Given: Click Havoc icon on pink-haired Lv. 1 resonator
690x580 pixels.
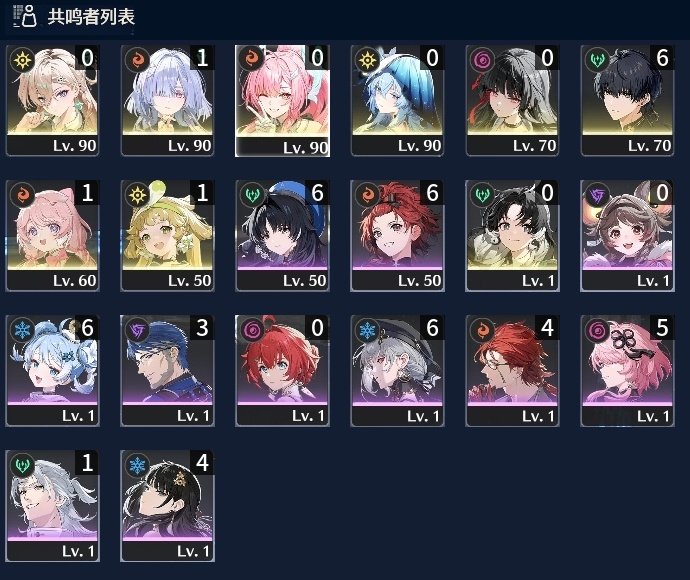Looking at the screenshot, I should pyautogui.click(x=598, y=330).
